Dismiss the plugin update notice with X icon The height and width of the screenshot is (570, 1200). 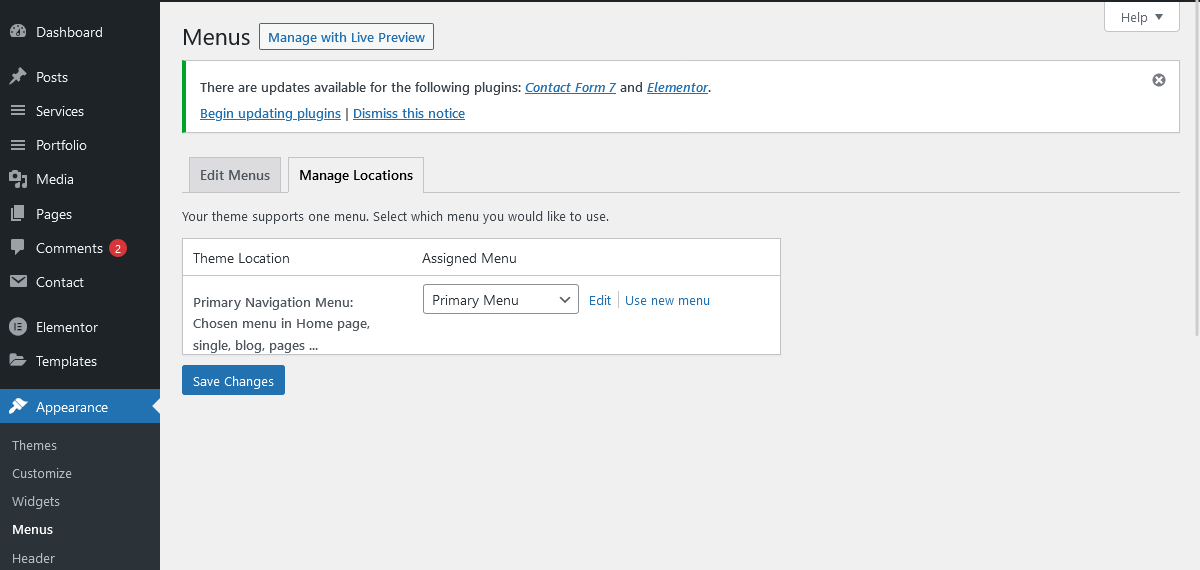[x=1159, y=80]
